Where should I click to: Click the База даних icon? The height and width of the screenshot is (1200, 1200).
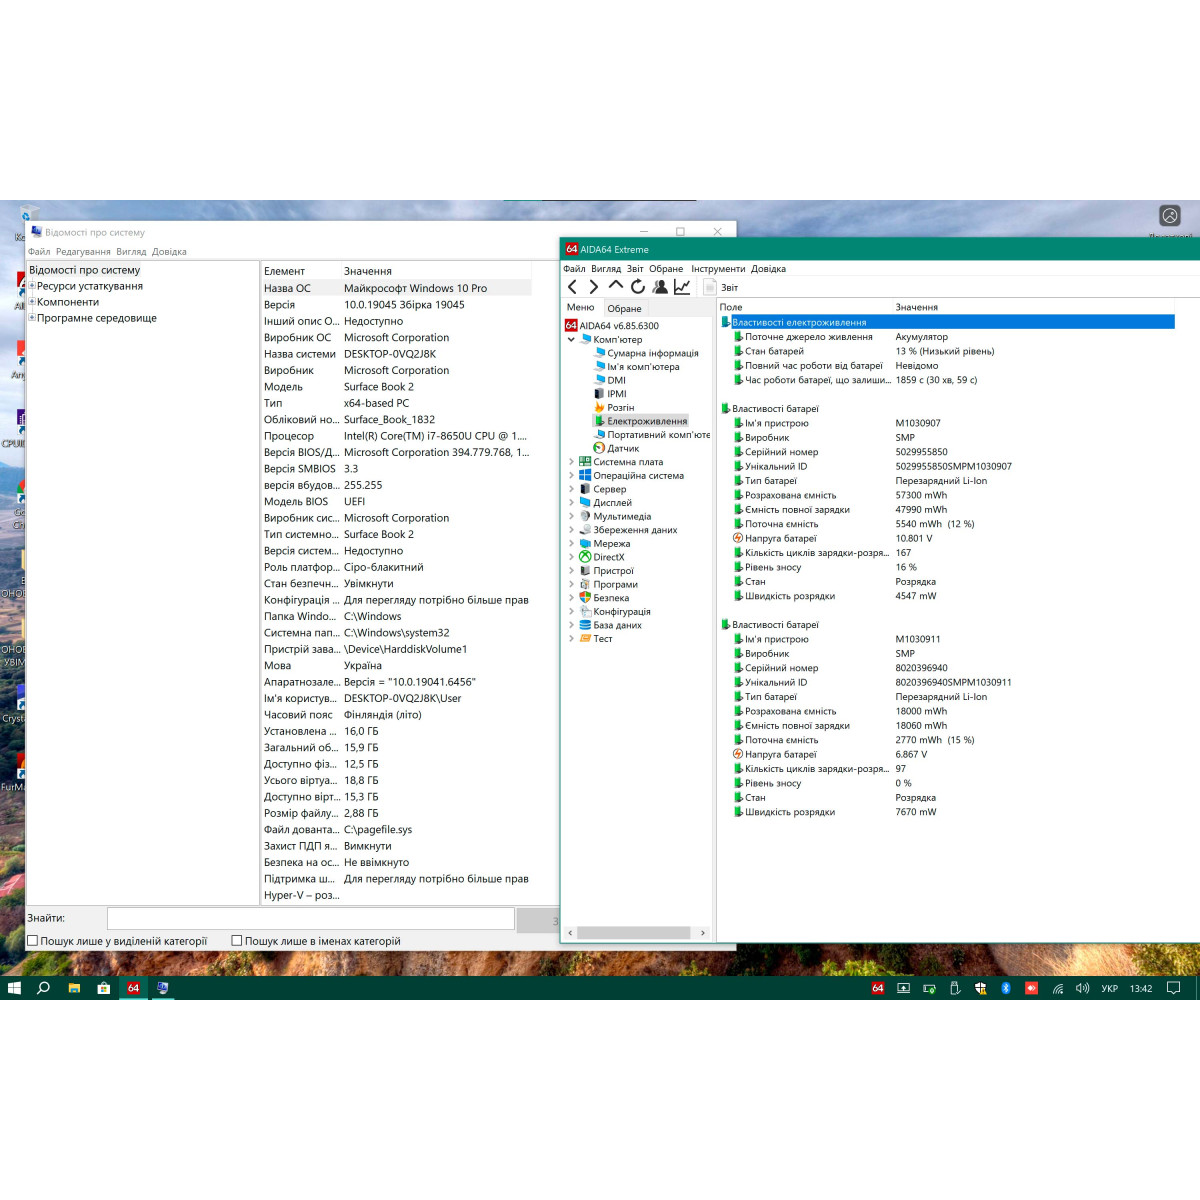(585, 625)
